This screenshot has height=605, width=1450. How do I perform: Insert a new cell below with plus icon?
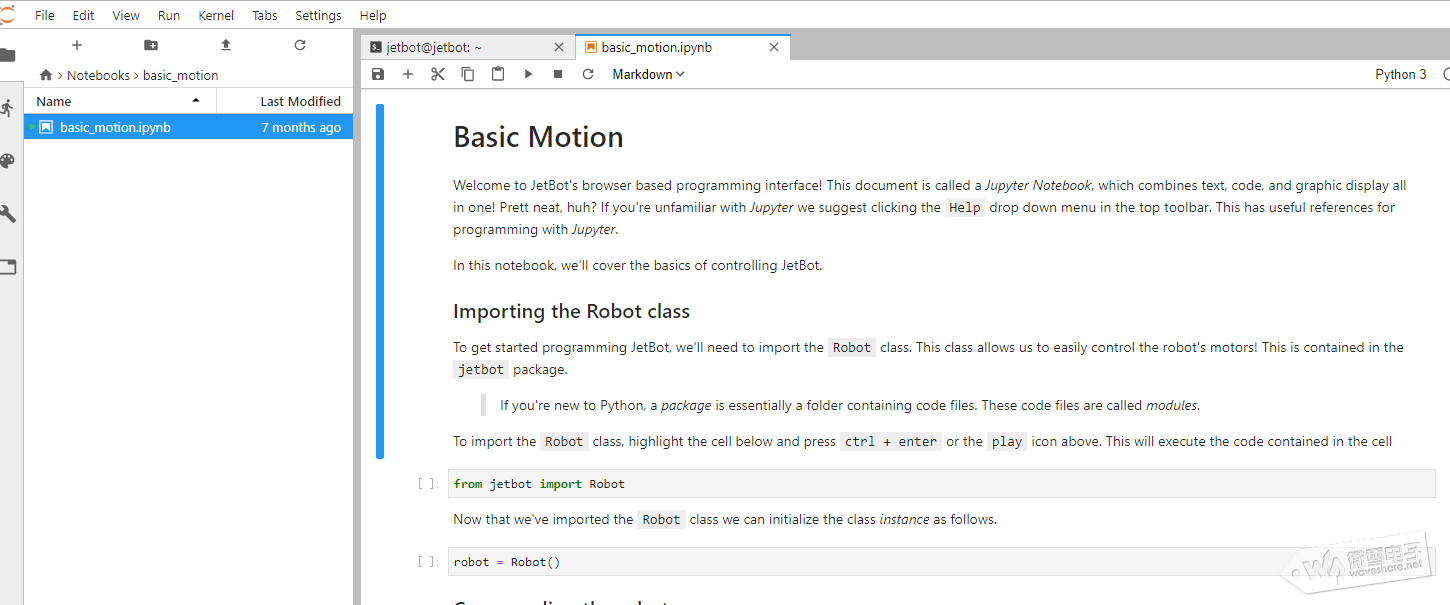[x=407, y=74]
